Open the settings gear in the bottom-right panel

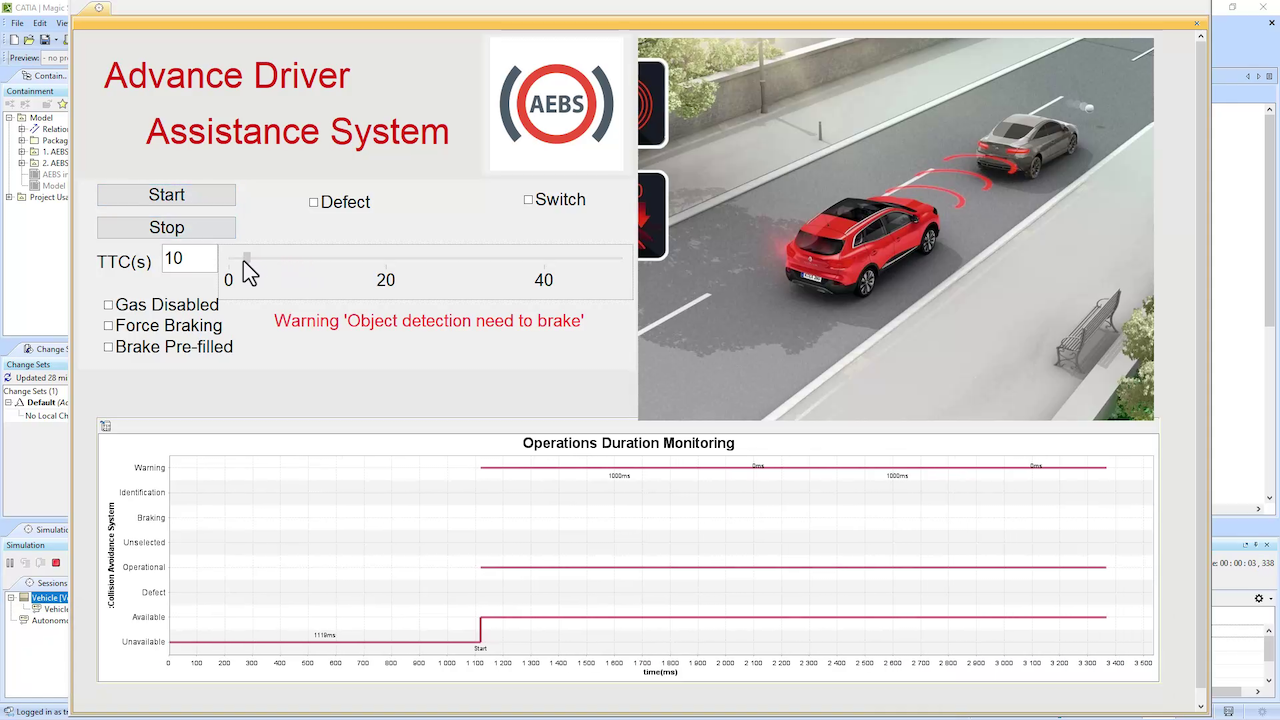point(1258,598)
